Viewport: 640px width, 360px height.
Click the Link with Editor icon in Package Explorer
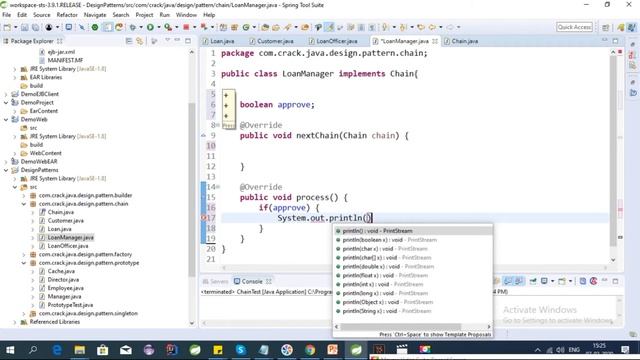pos(140,41)
